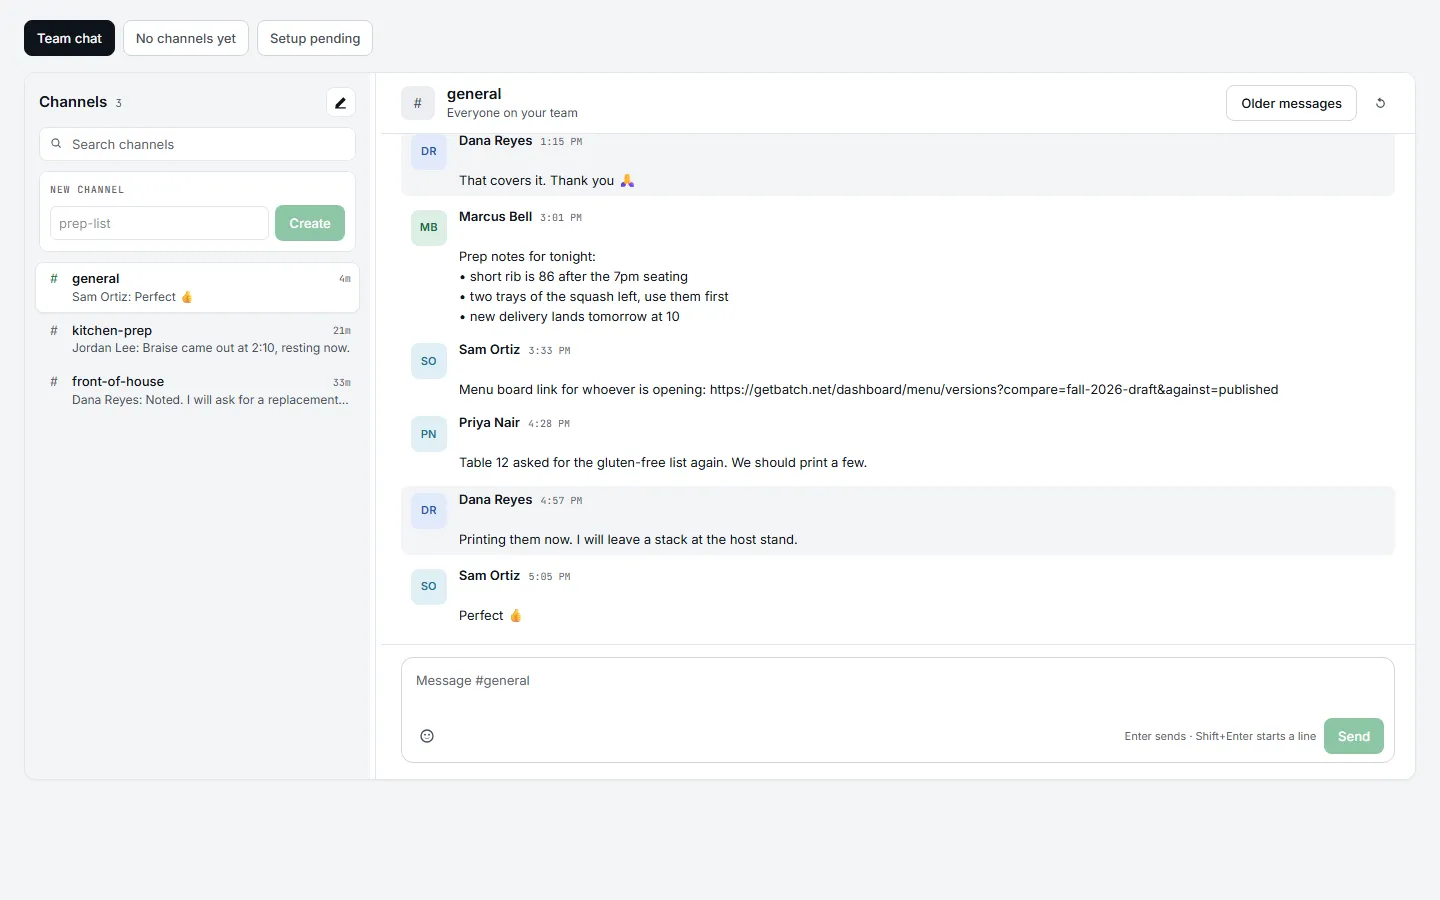Click the Dana Reyes name at 4:57 PM

tap(495, 500)
